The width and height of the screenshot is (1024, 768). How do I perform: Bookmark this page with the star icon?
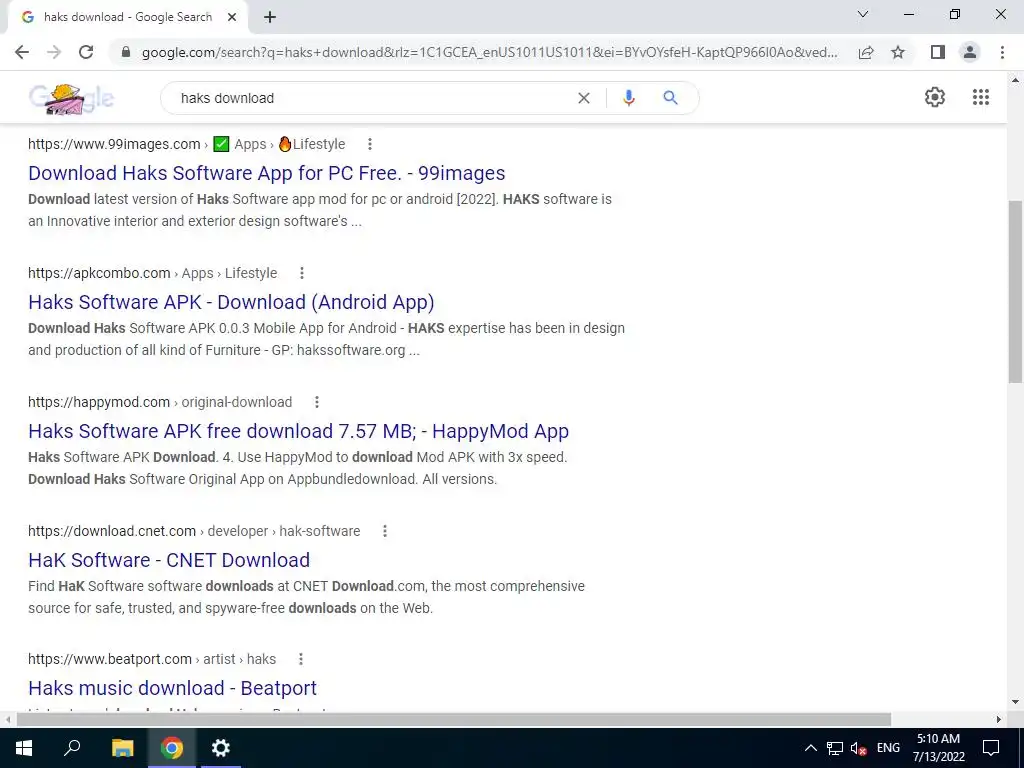(898, 52)
